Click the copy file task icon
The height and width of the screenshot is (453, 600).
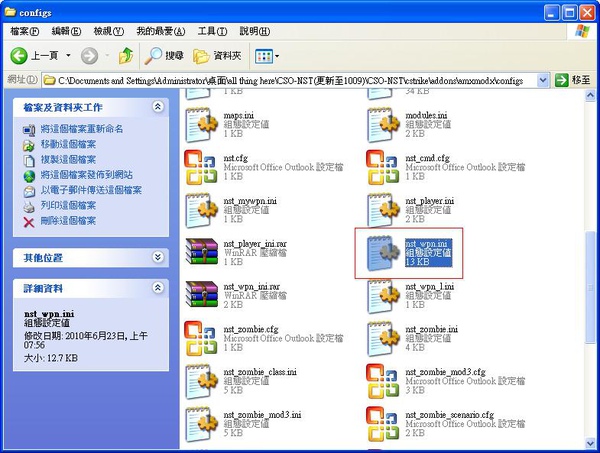[x=29, y=161]
